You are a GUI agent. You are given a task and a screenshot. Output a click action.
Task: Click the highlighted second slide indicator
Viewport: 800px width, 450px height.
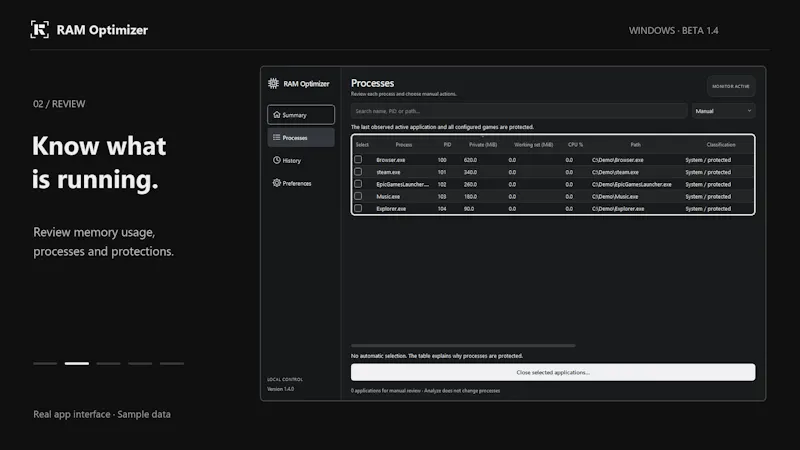[77, 363]
